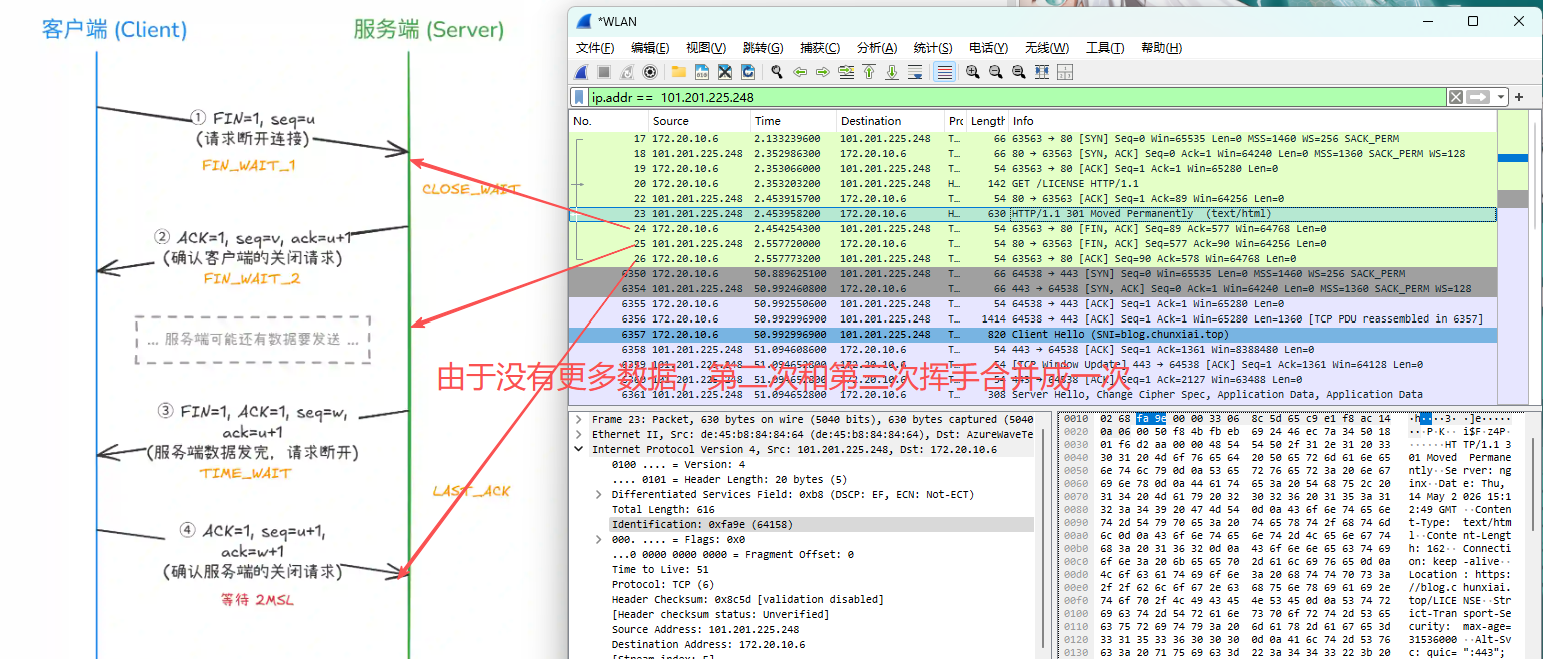Screen dimensions: 1543x659
Task: Select the Identification: 0xfa9e (64158) field
Action: coord(822,525)
